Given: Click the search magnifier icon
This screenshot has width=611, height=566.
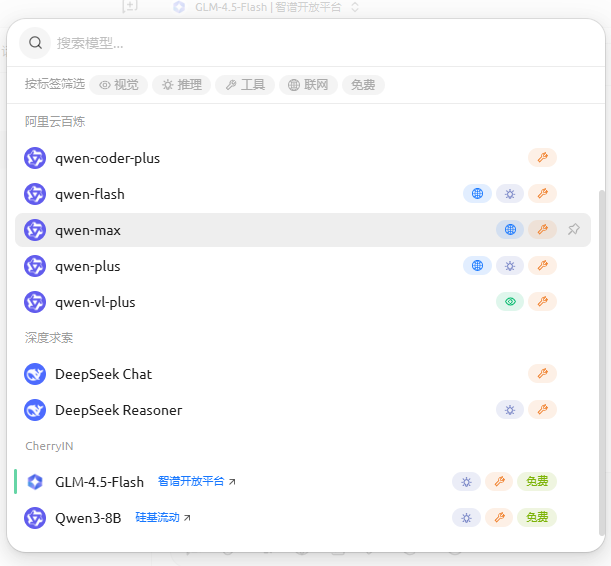Looking at the screenshot, I should point(35,43).
